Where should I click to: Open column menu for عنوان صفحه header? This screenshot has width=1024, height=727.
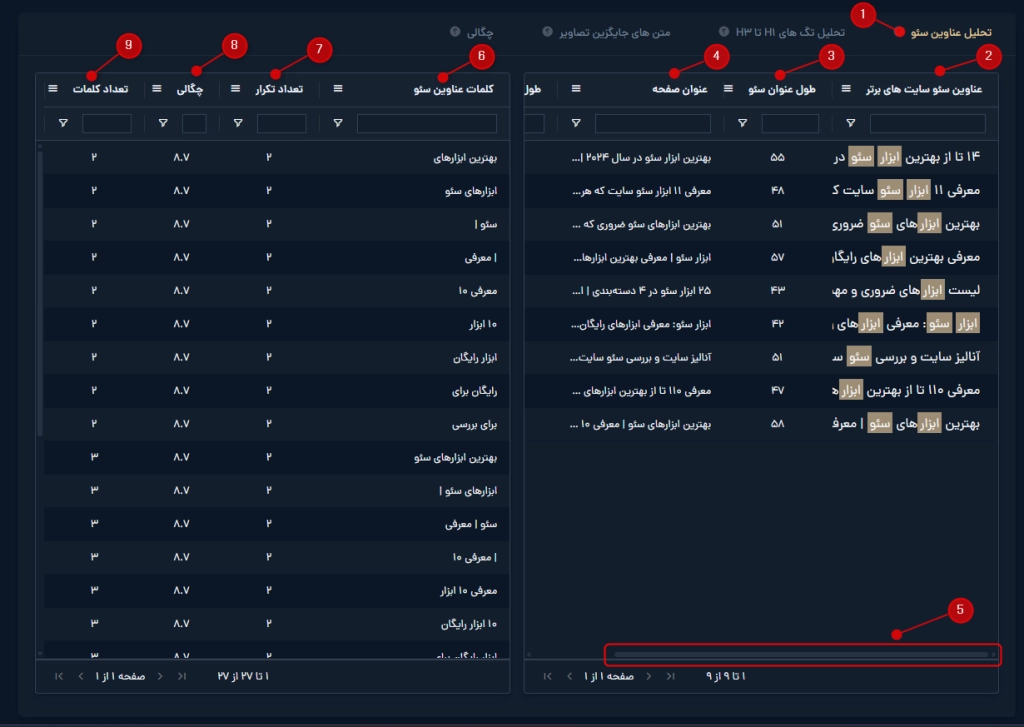pyautogui.click(x=576, y=89)
